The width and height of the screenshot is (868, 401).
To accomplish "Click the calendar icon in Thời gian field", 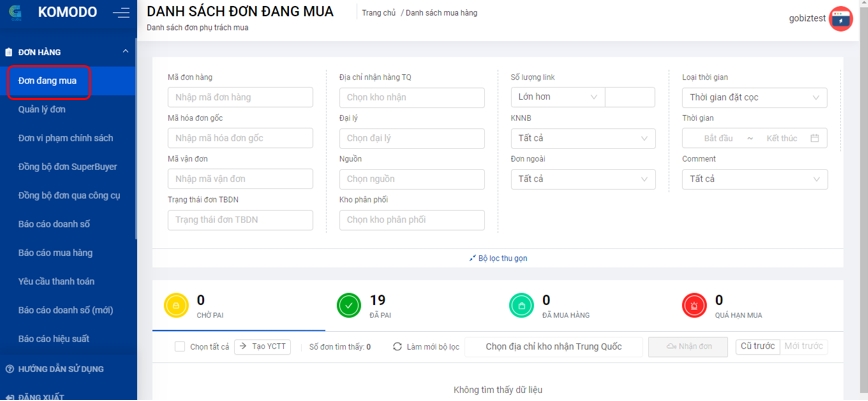I will coord(815,138).
